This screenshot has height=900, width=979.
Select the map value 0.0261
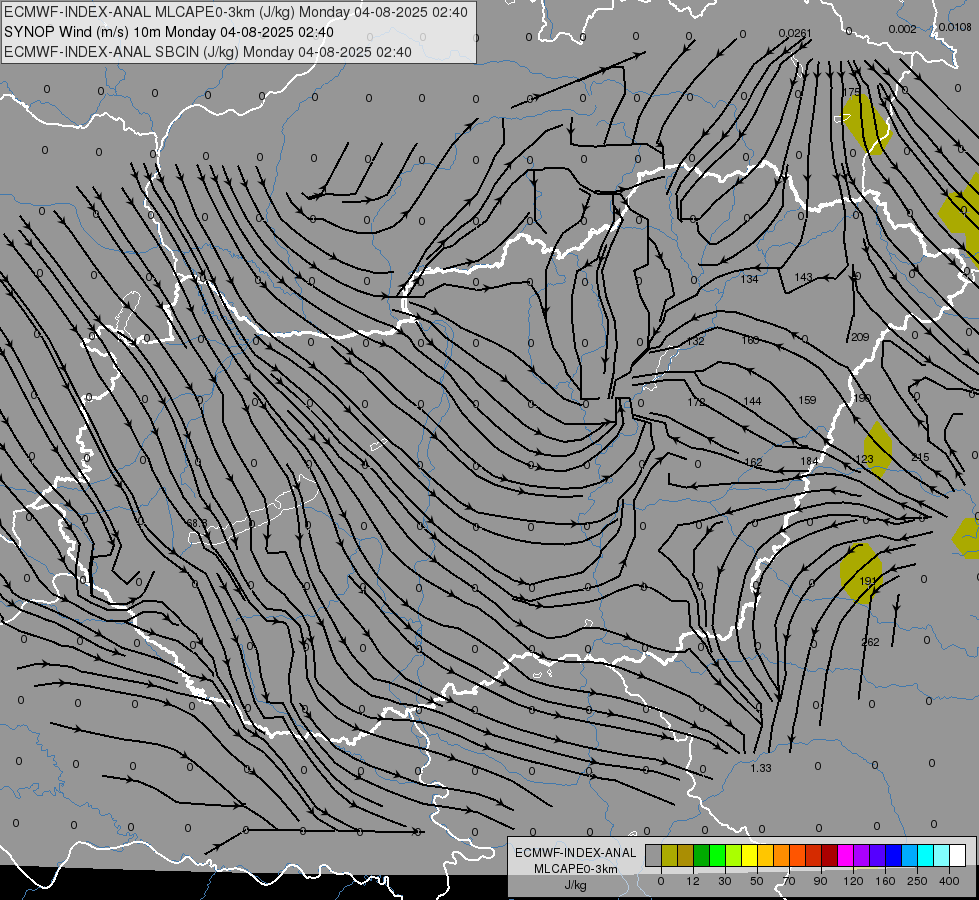(795, 33)
